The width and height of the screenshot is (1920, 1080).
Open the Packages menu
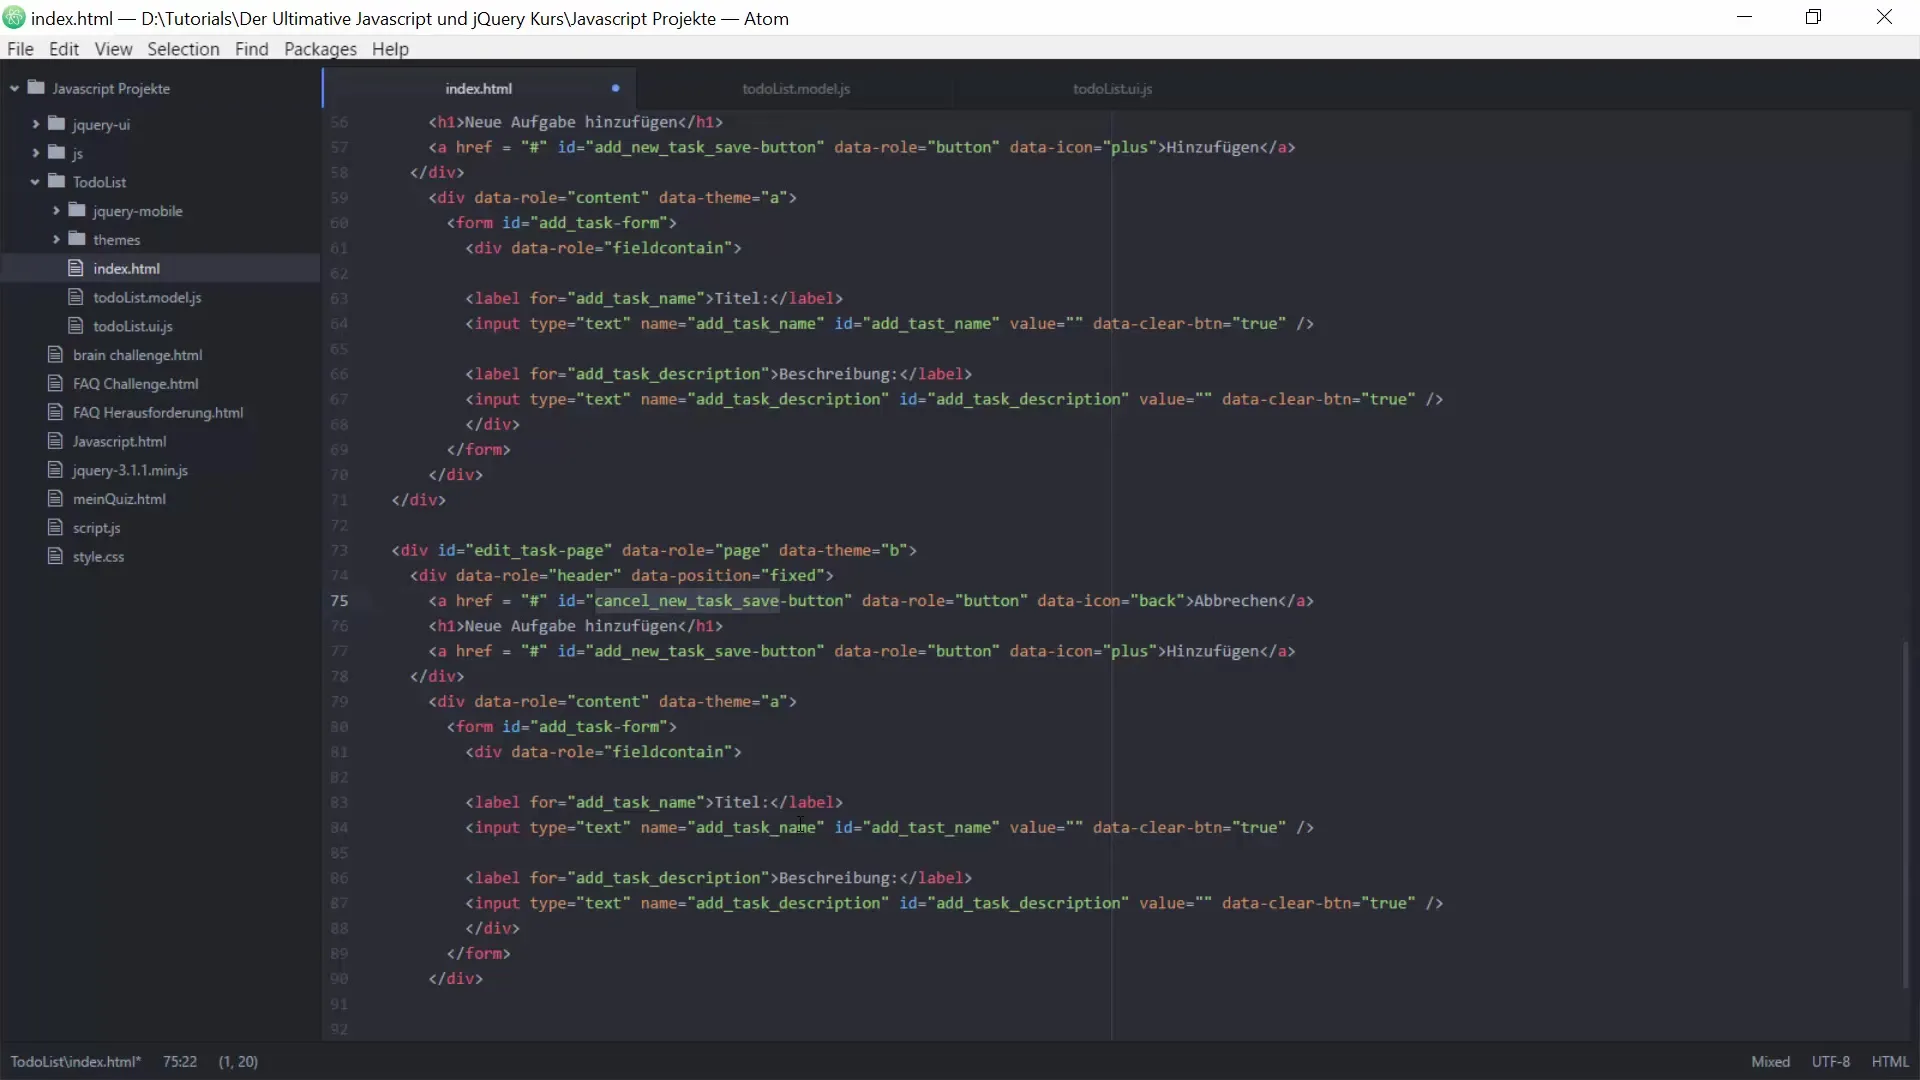pyautogui.click(x=320, y=49)
